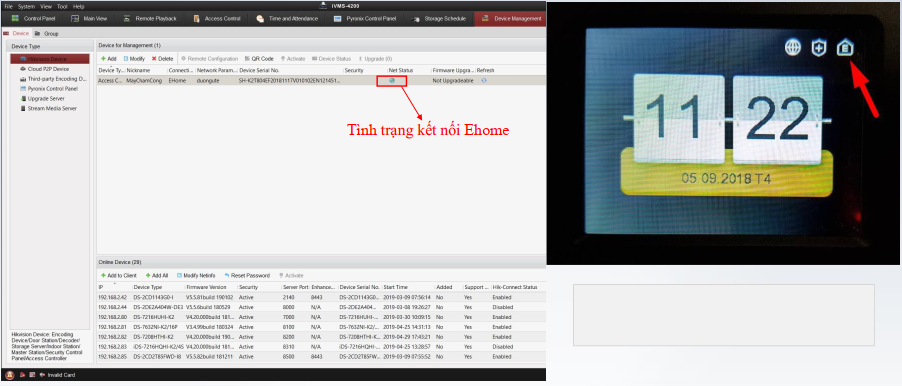Select Stream Media Server type
This screenshot has width=902, height=386.
pyautogui.click(x=48, y=108)
